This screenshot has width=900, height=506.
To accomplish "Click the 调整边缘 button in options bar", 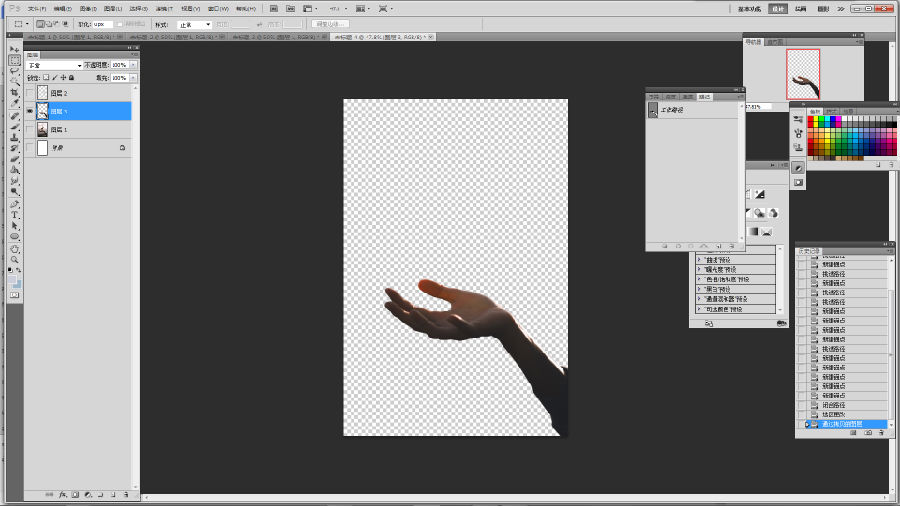I will [330, 24].
